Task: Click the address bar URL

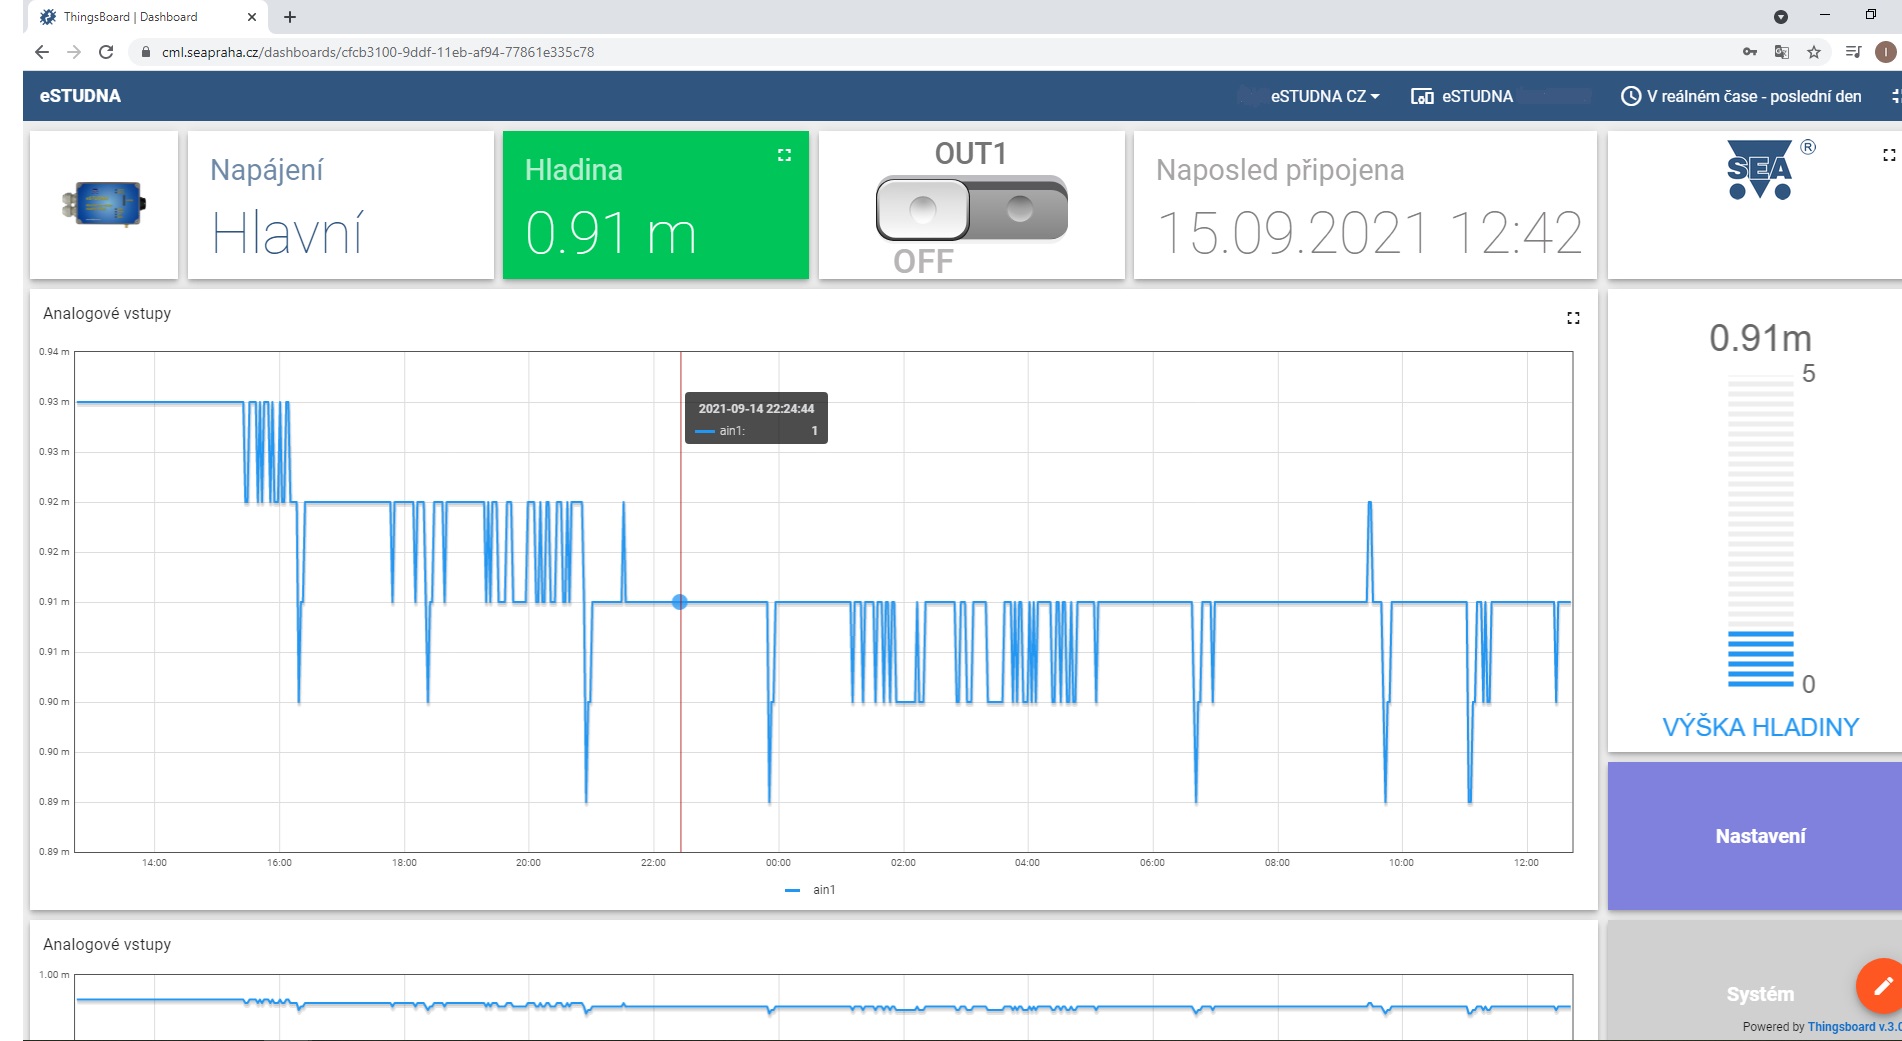Action: (x=378, y=52)
